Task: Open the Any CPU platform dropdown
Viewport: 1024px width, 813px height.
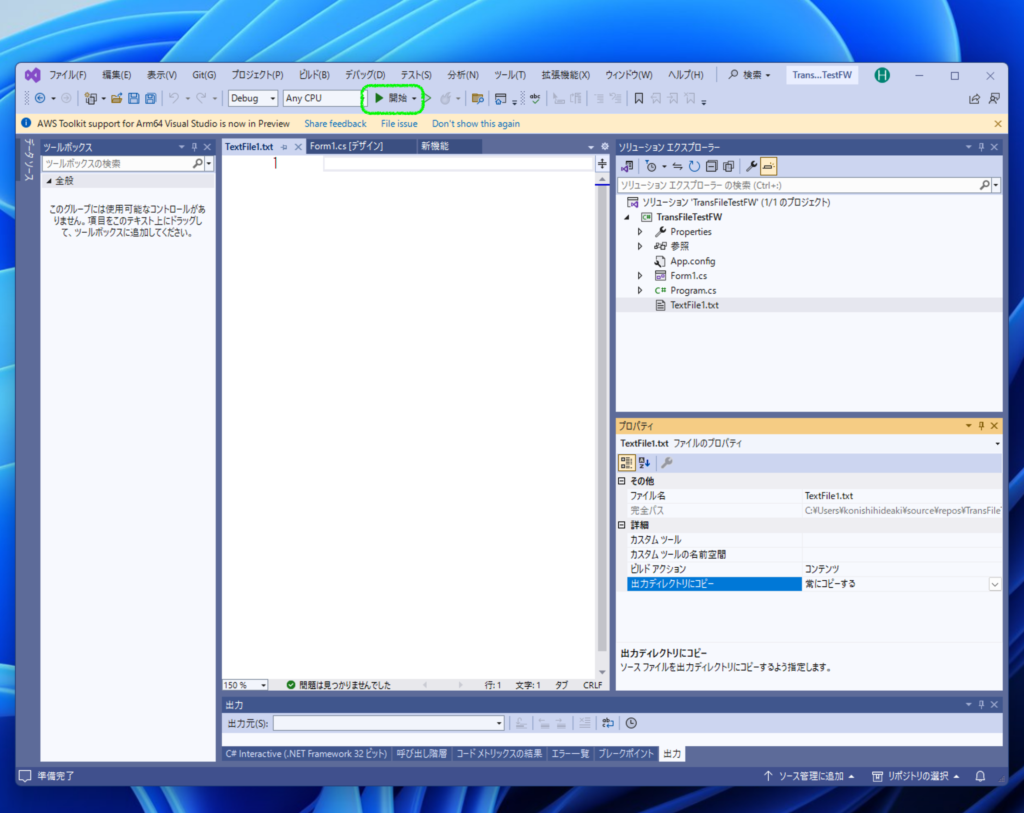Action: point(324,99)
